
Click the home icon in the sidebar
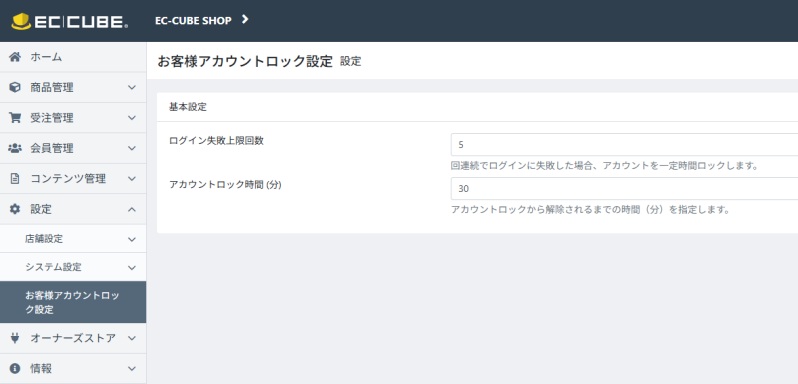coord(15,57)
